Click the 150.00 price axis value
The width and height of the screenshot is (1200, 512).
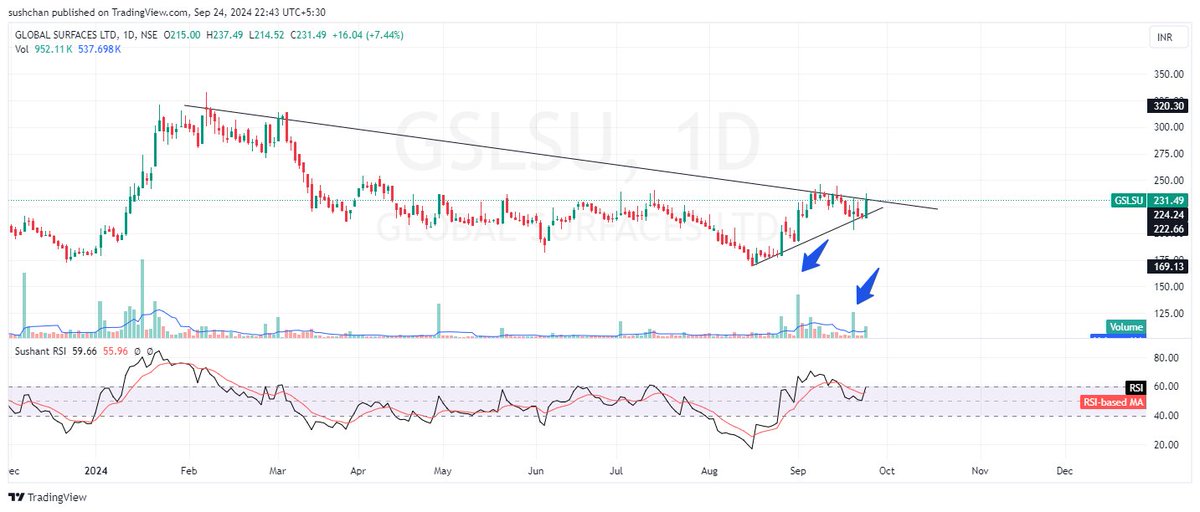coord(1169,287)
